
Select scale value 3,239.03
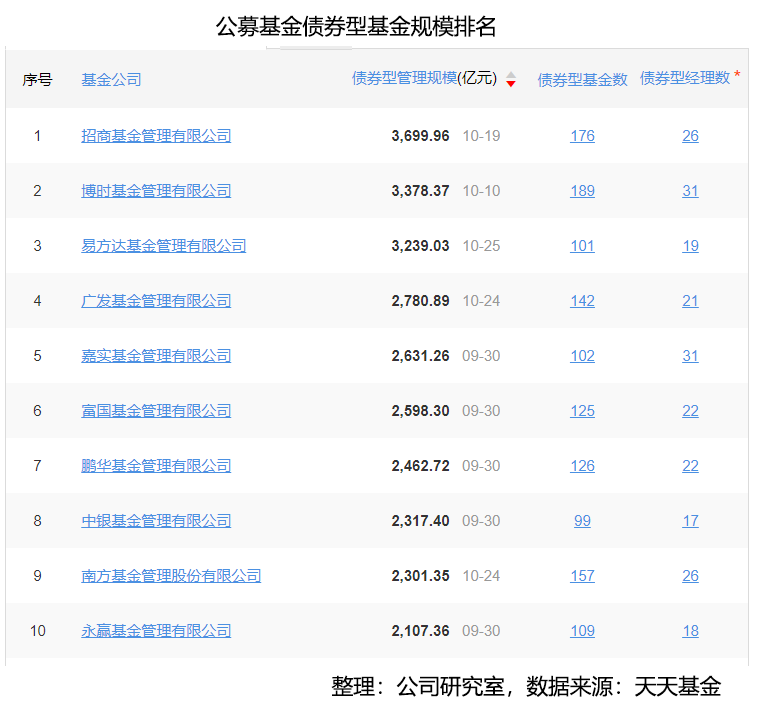click(x=420, y=246)
